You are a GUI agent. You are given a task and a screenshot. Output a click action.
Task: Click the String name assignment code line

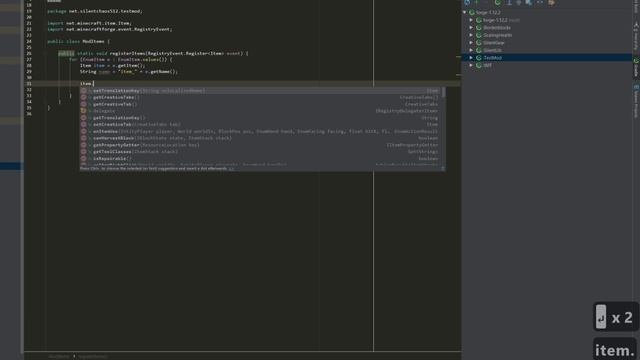(129, 71)
